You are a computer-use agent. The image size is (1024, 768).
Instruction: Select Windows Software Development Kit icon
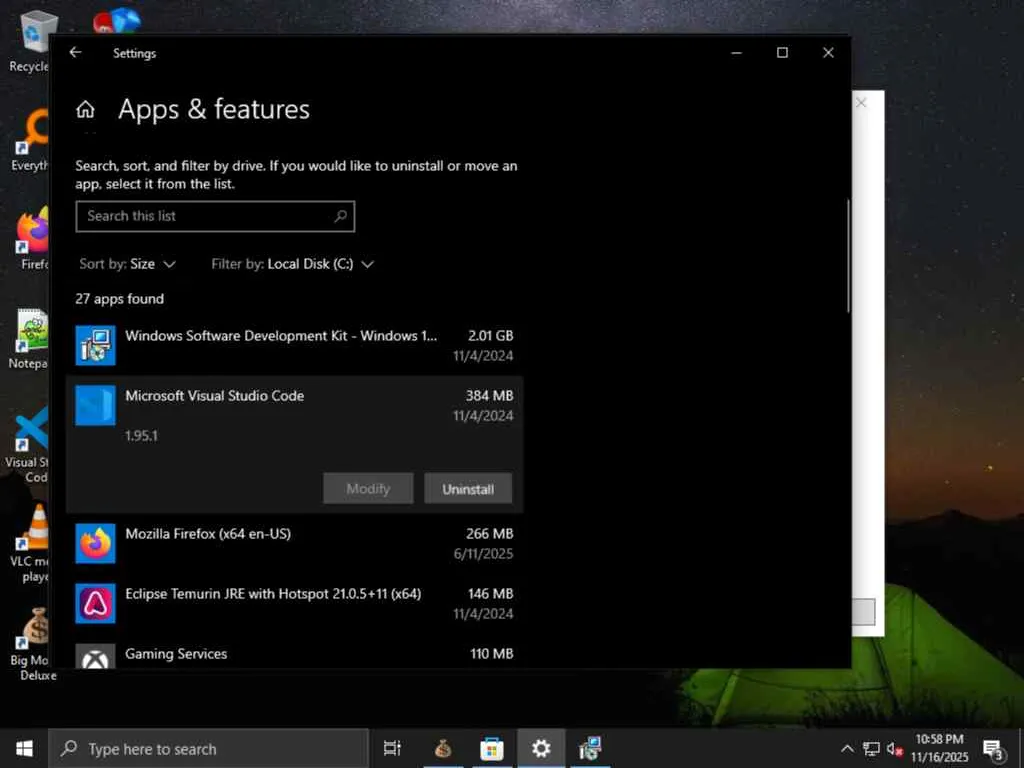pyautogui.click(x=95, y=345)
